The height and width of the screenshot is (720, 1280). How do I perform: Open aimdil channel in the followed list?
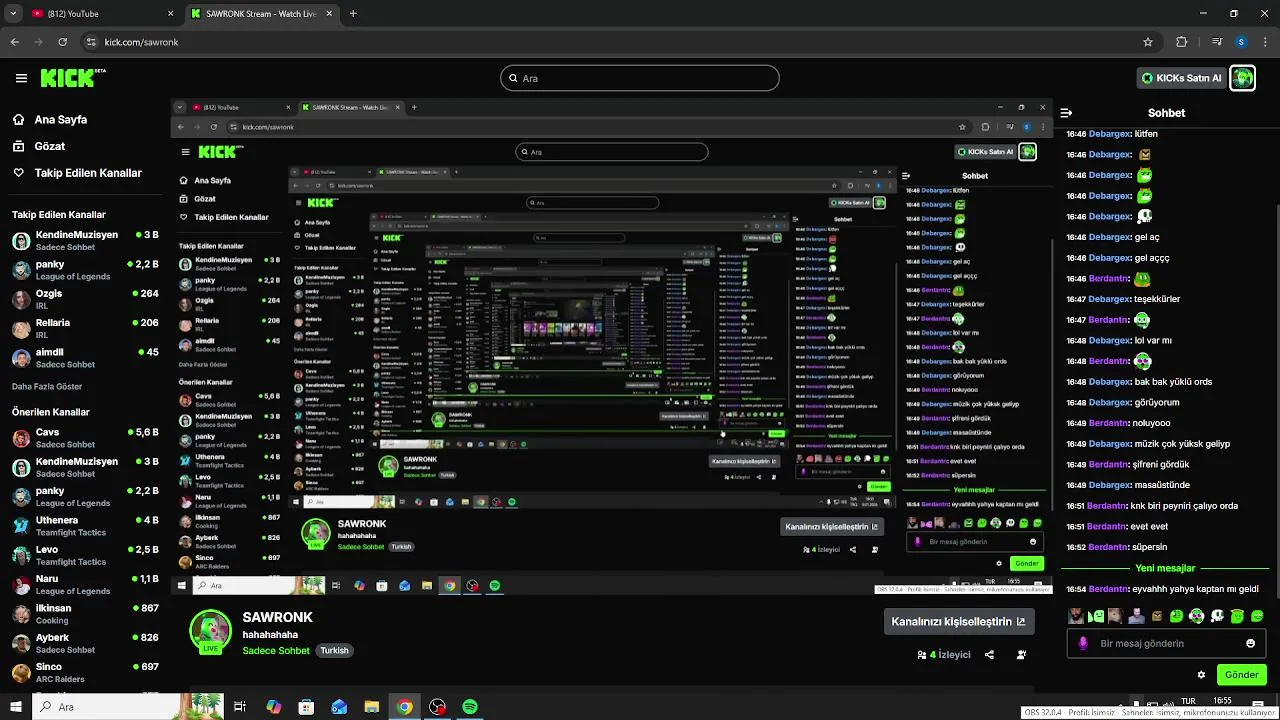tap(85, 358)
